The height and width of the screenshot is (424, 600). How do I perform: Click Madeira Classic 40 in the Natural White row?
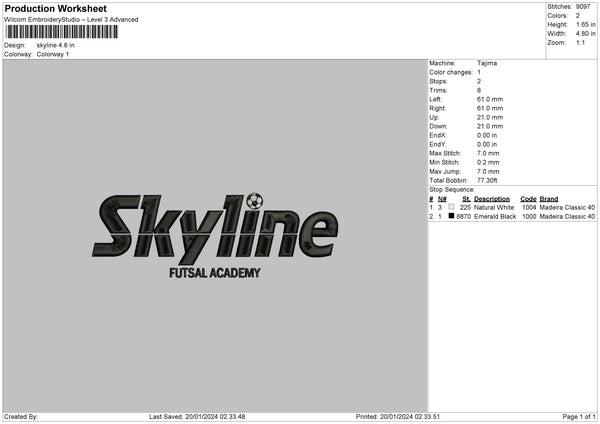point(567,207)
